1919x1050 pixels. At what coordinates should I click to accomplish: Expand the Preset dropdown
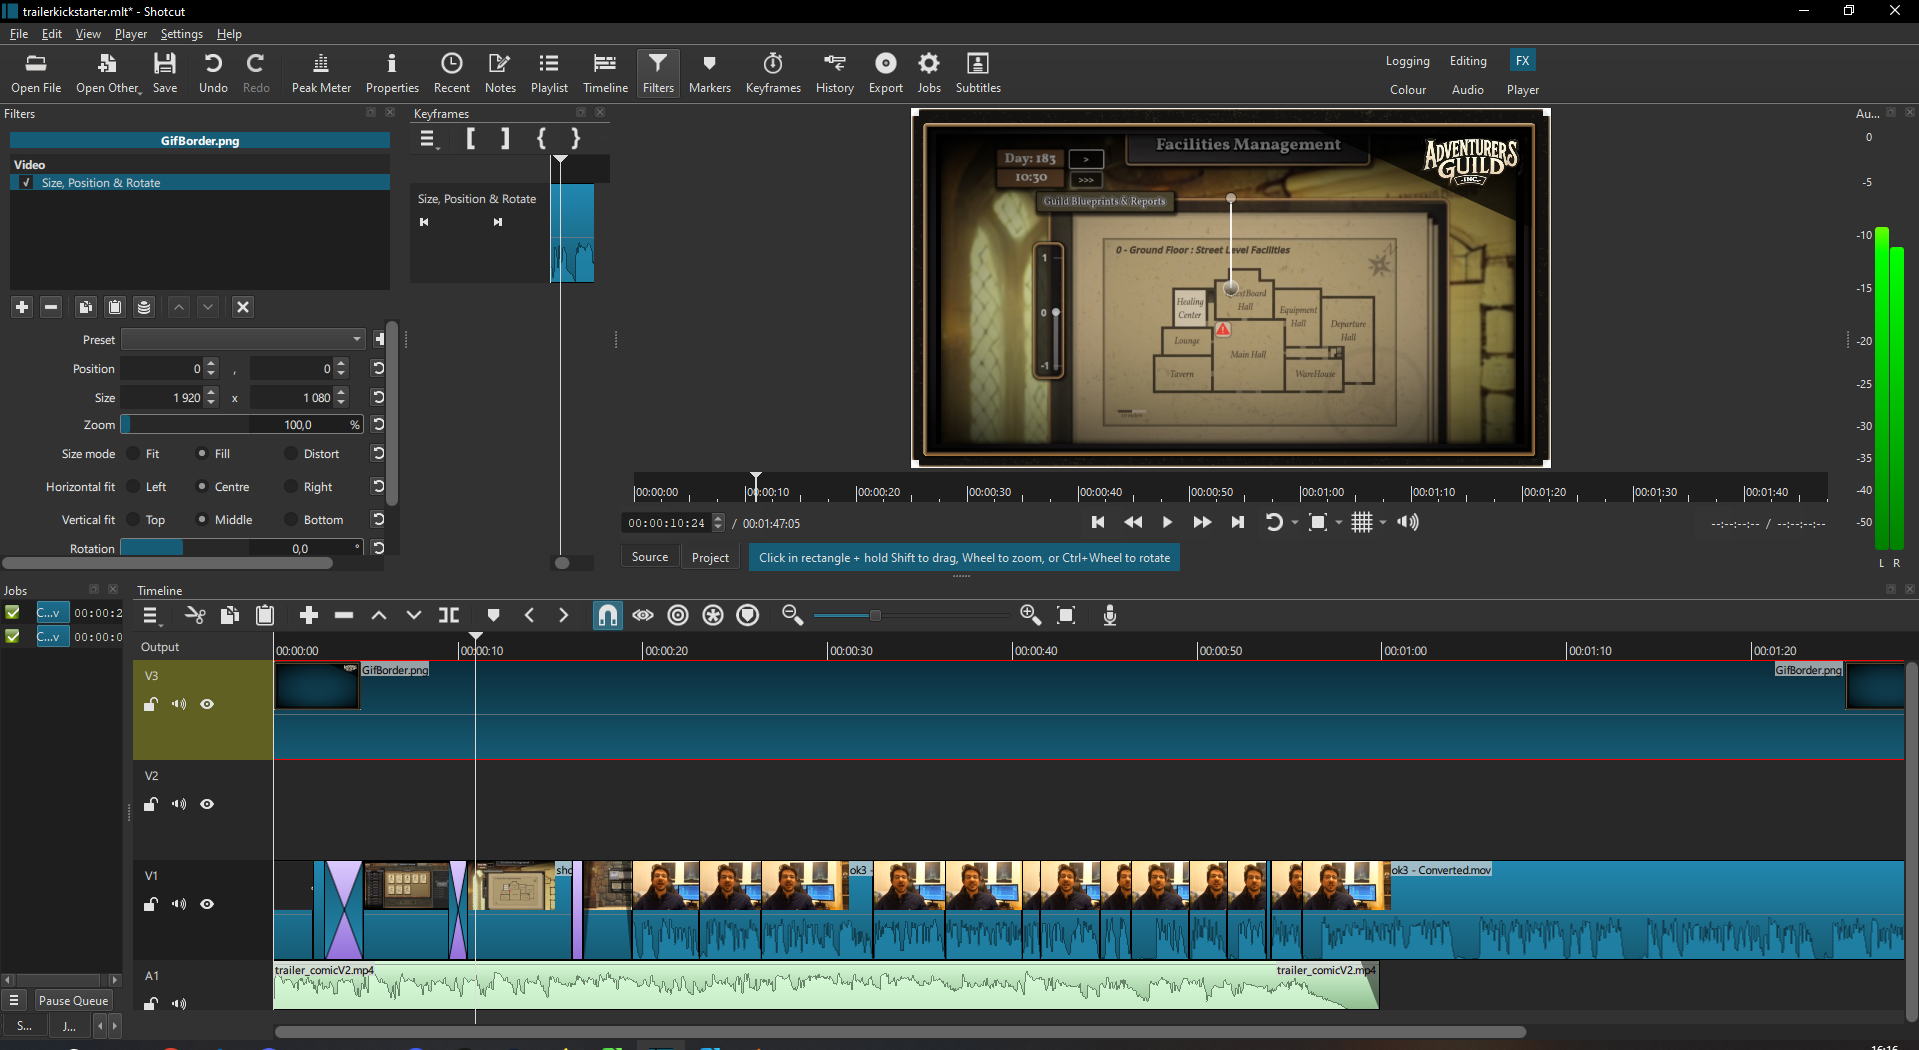[x=243, y=339]
